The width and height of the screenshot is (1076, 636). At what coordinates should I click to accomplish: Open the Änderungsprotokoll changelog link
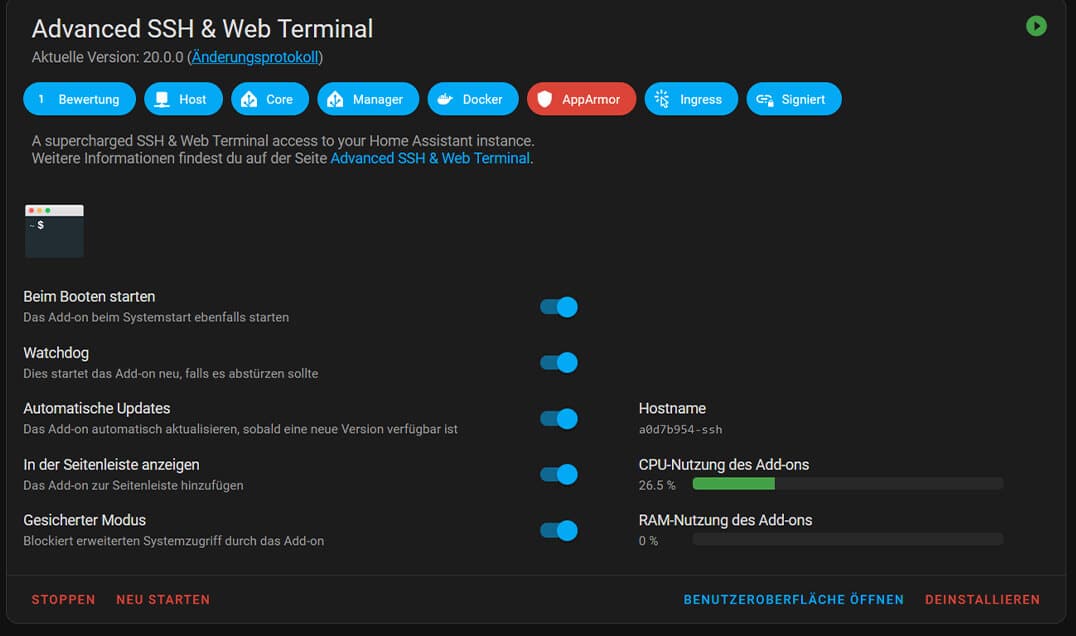point(254,57)
